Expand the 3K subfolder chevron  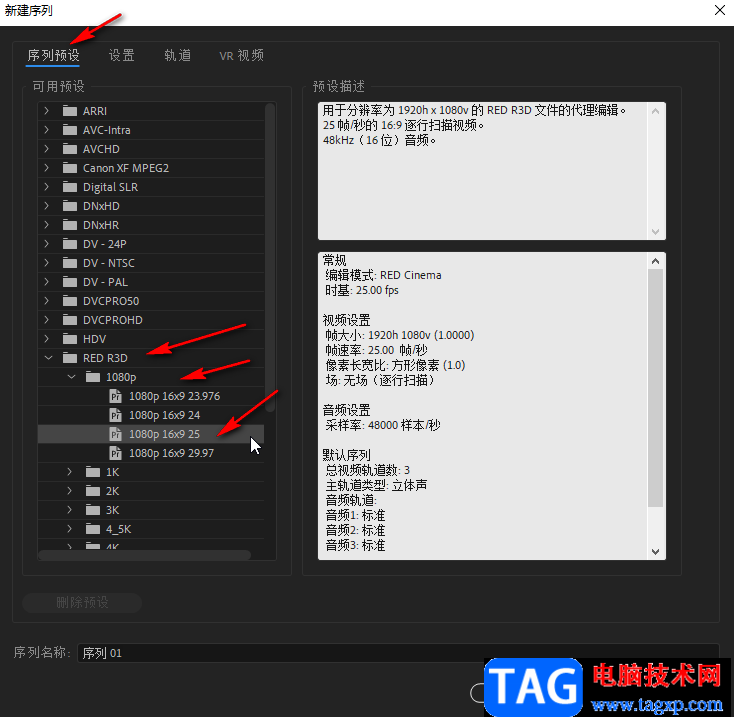69,510
